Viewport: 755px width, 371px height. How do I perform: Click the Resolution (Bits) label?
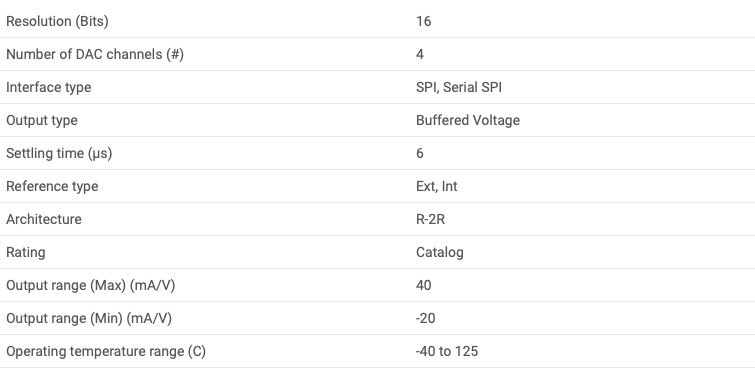click(57, 22)
